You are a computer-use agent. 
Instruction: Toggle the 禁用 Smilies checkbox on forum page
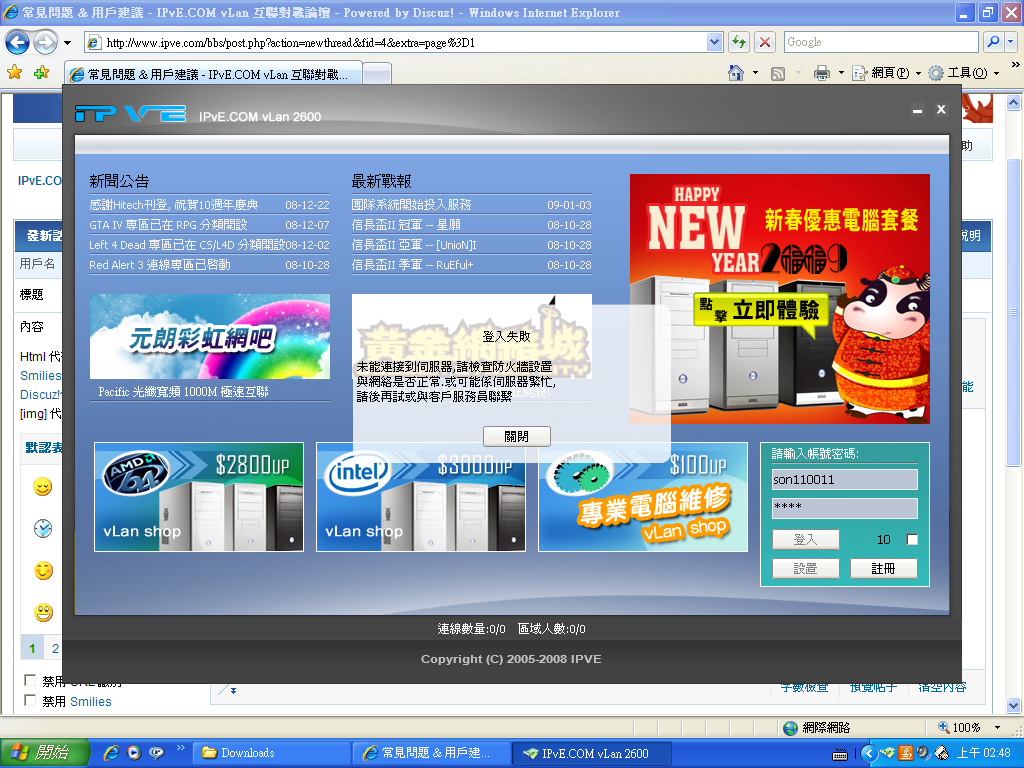click(30, 700)
